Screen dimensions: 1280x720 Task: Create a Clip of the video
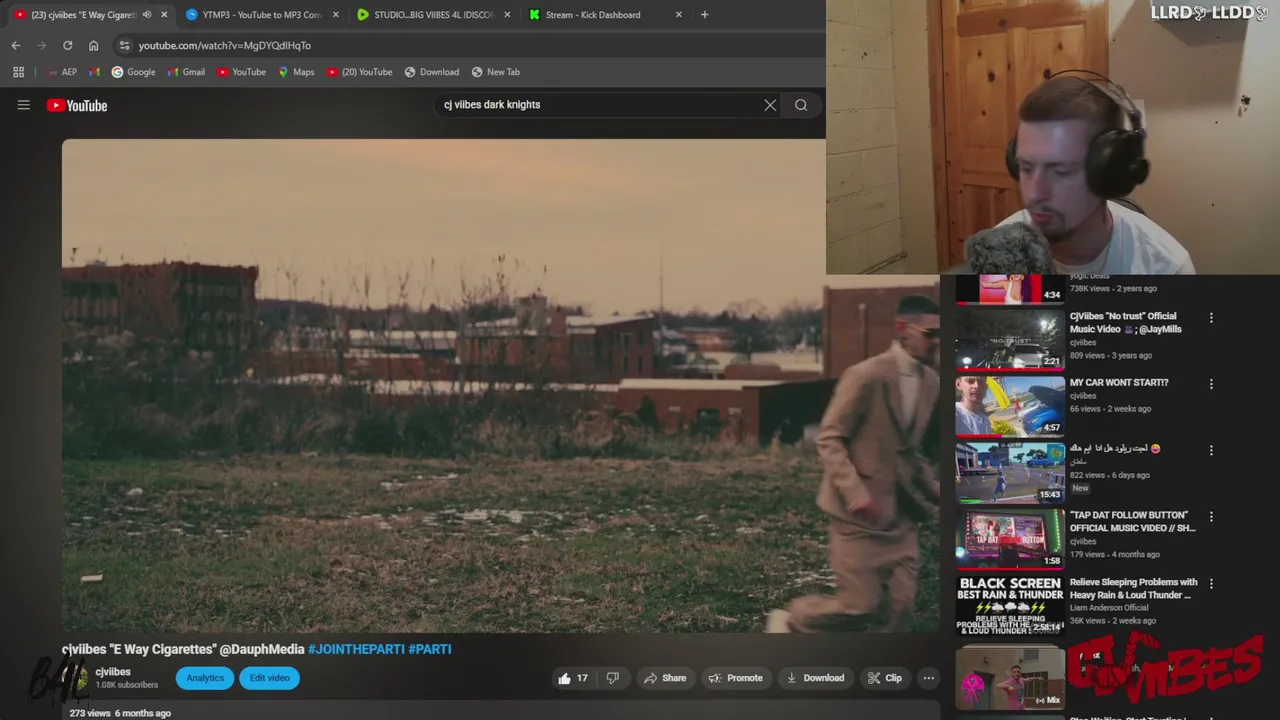point(885,678)
